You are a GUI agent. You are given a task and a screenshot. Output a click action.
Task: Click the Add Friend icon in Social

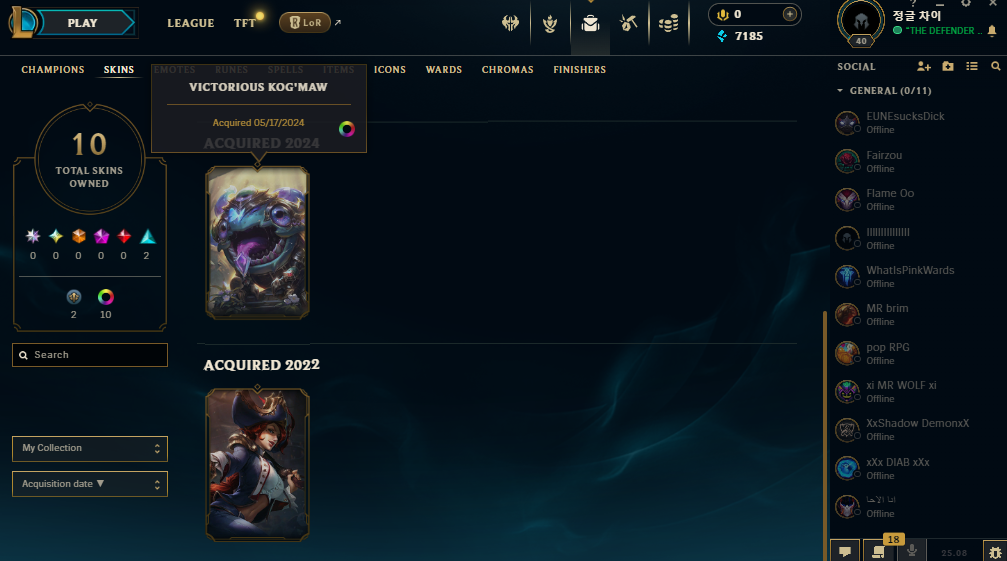pos(924,66)
